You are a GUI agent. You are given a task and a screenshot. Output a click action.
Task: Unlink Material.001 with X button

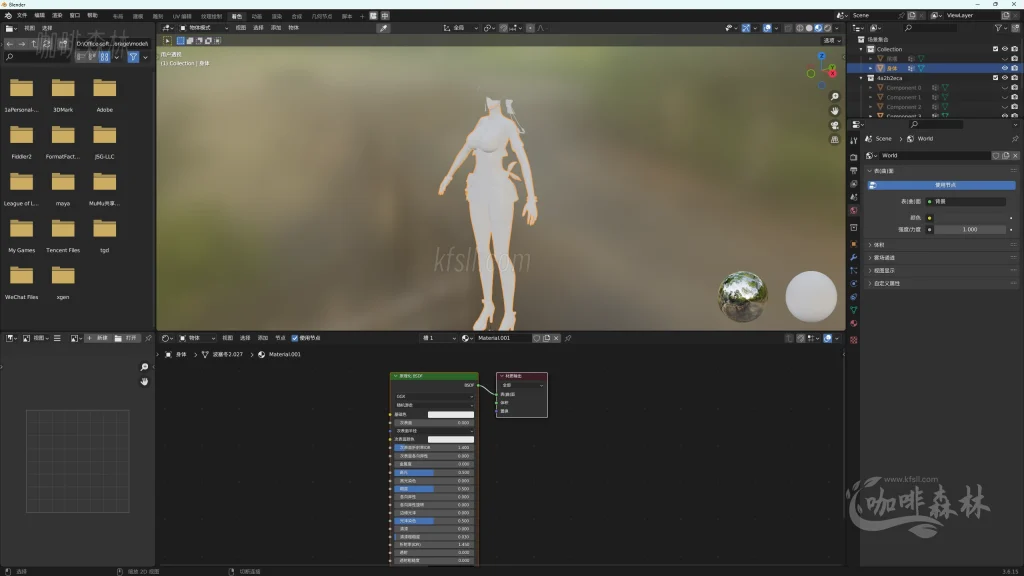[556, 338]
